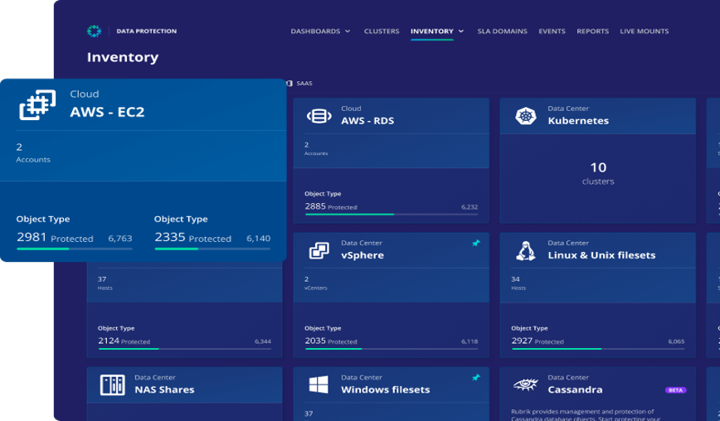The height and width of the screenshot is (421, 720).
Task: Unpin the vSphere card pin icon
Action: pyautogui.click(x=476, y=243)
